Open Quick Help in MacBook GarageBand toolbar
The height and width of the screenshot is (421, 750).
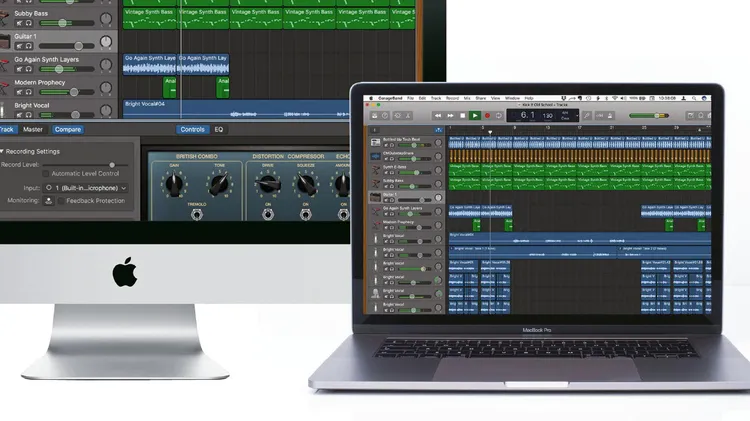pyautogui.click(x=385, y=115)
